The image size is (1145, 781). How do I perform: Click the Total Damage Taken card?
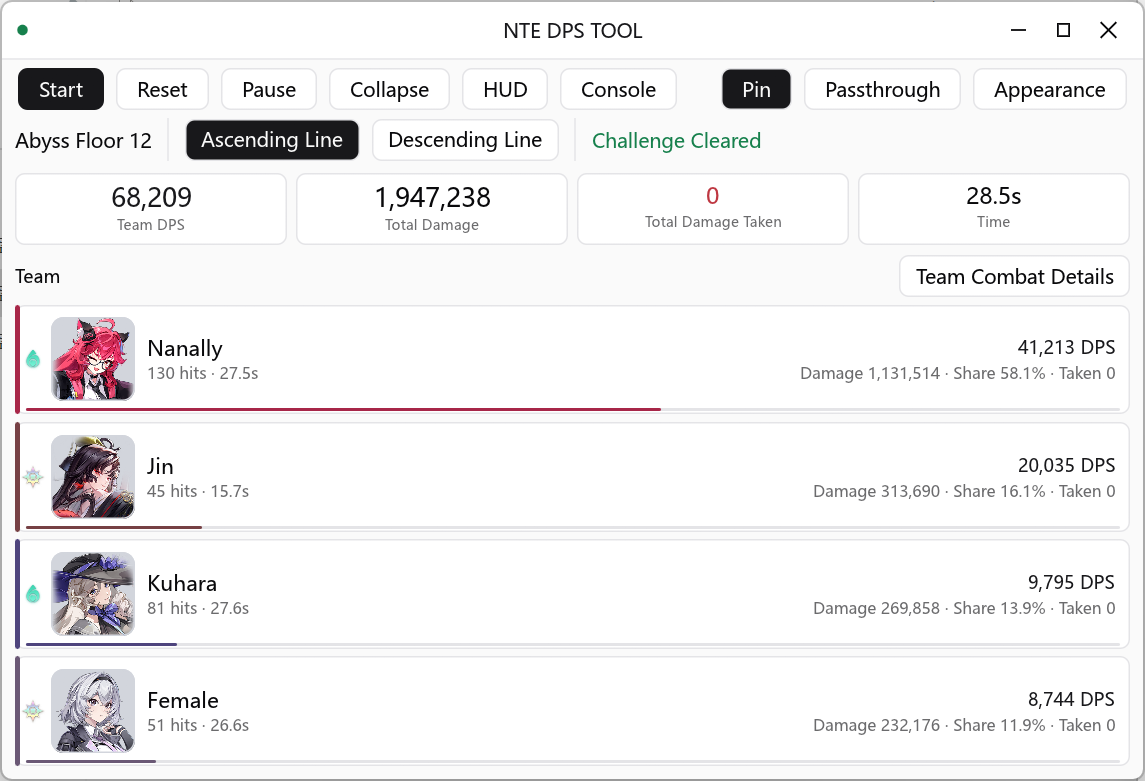(x=713, y=209)
